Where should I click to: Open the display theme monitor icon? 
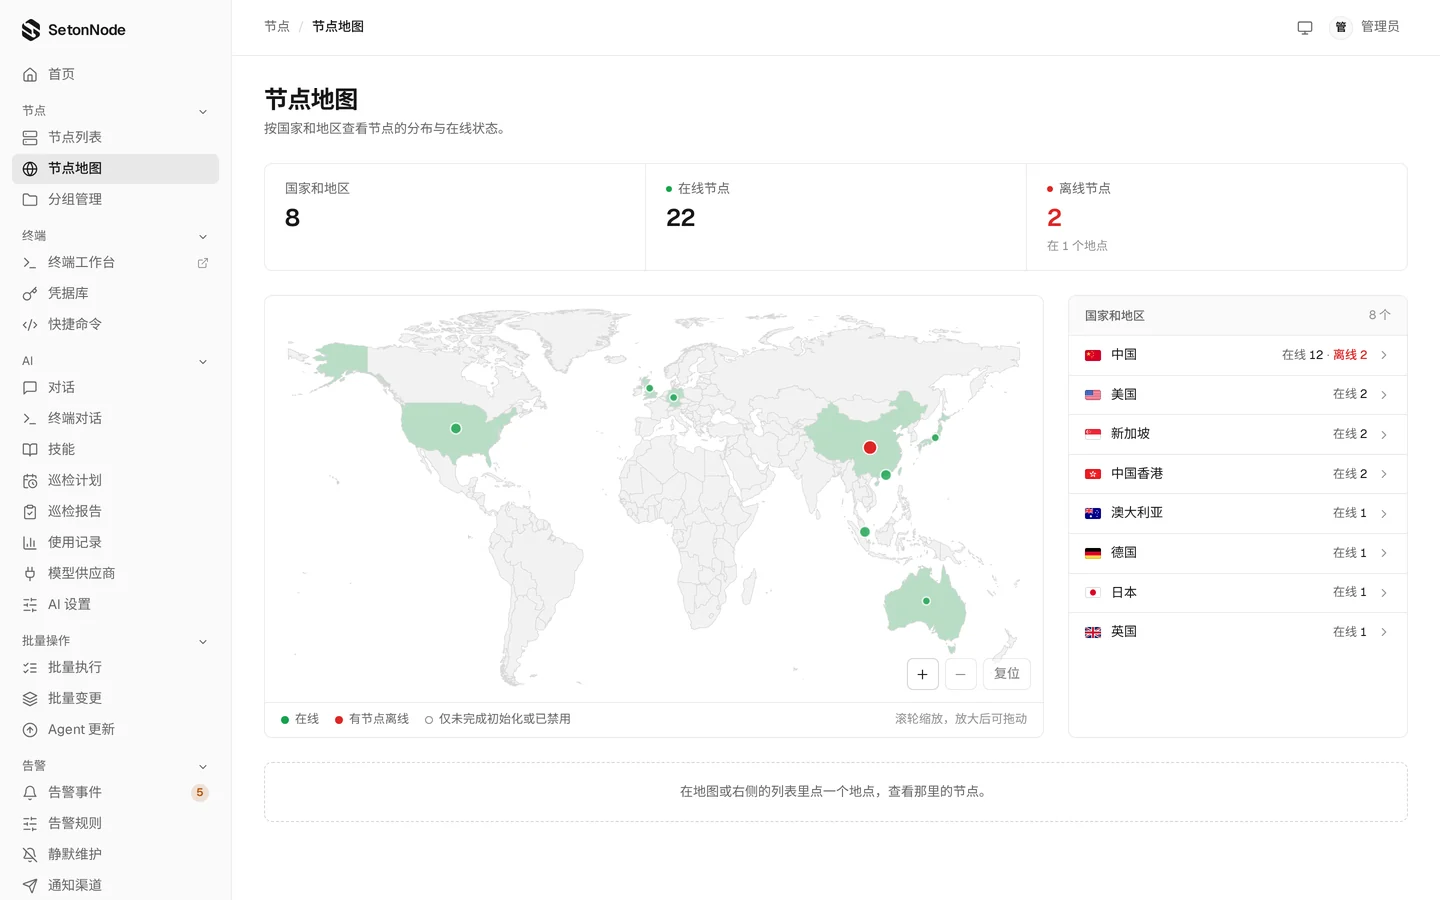coord(1305,27)
